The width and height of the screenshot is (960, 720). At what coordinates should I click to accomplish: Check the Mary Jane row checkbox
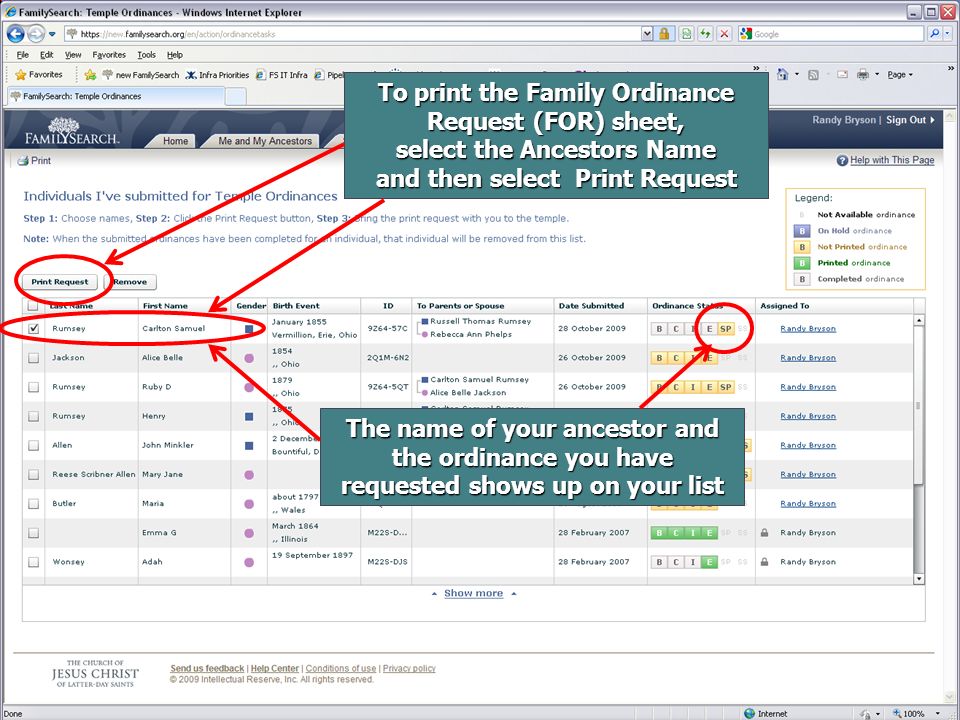[34, 474]
